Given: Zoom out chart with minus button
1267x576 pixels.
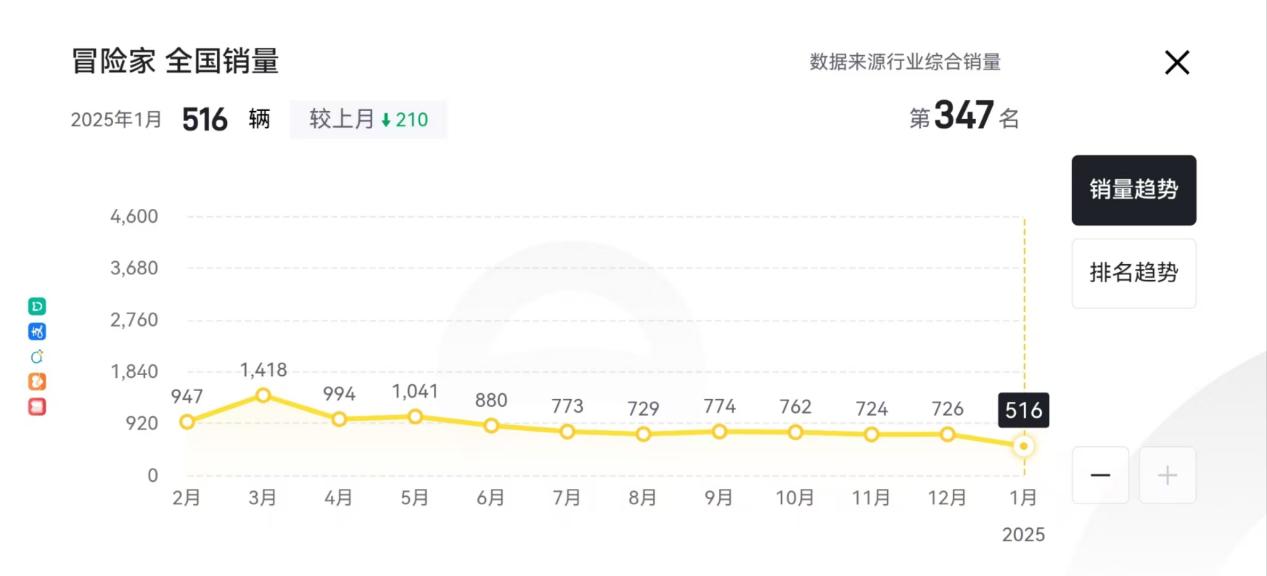Looking at the screenshot, I should tap(1100, 475).
